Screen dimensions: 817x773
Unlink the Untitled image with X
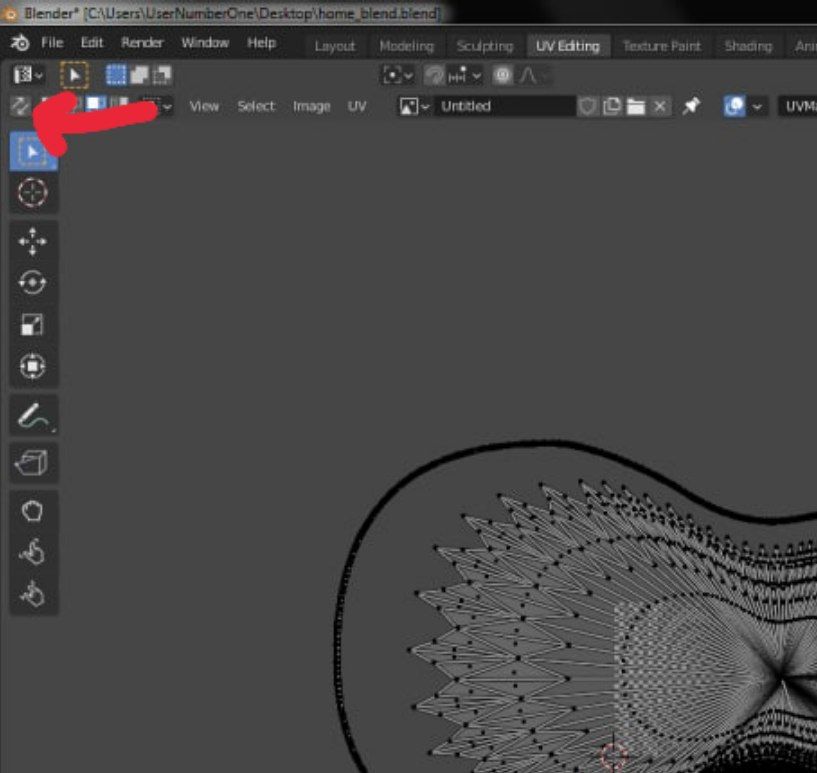coord(660,106)
